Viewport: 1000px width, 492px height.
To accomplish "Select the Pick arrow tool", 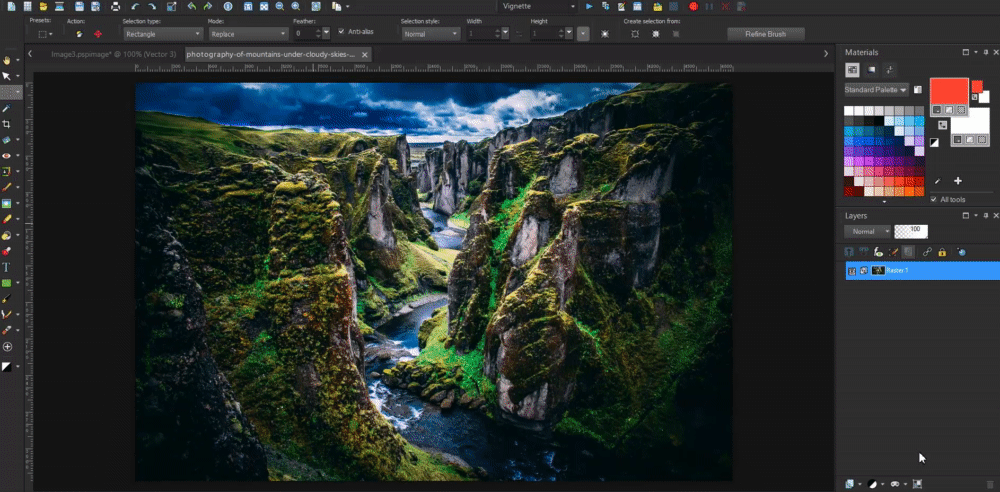I will pyautogui.click(x=7, y=76).
